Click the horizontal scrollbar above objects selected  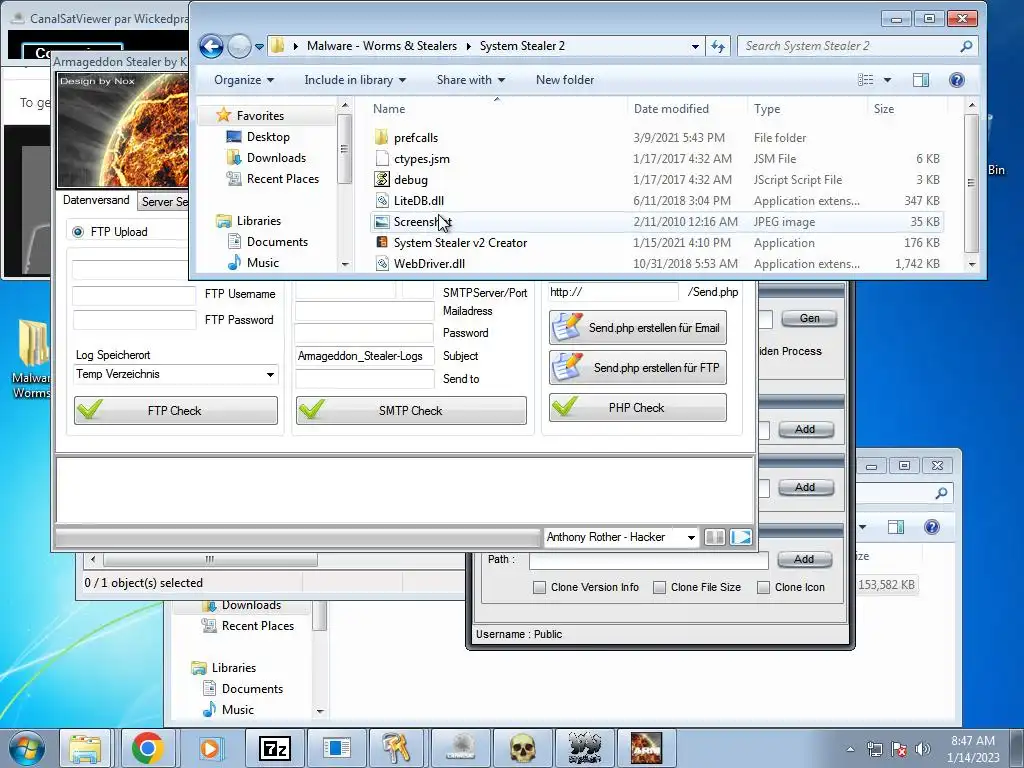210,560
